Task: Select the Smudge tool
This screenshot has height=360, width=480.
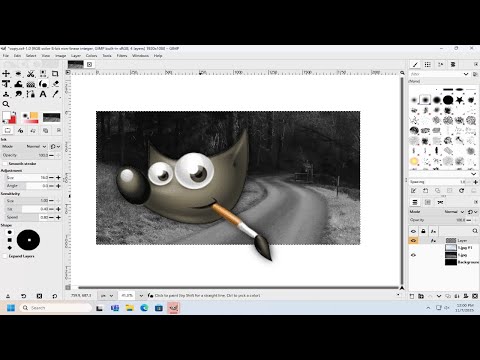Action: tap(18, 94)
